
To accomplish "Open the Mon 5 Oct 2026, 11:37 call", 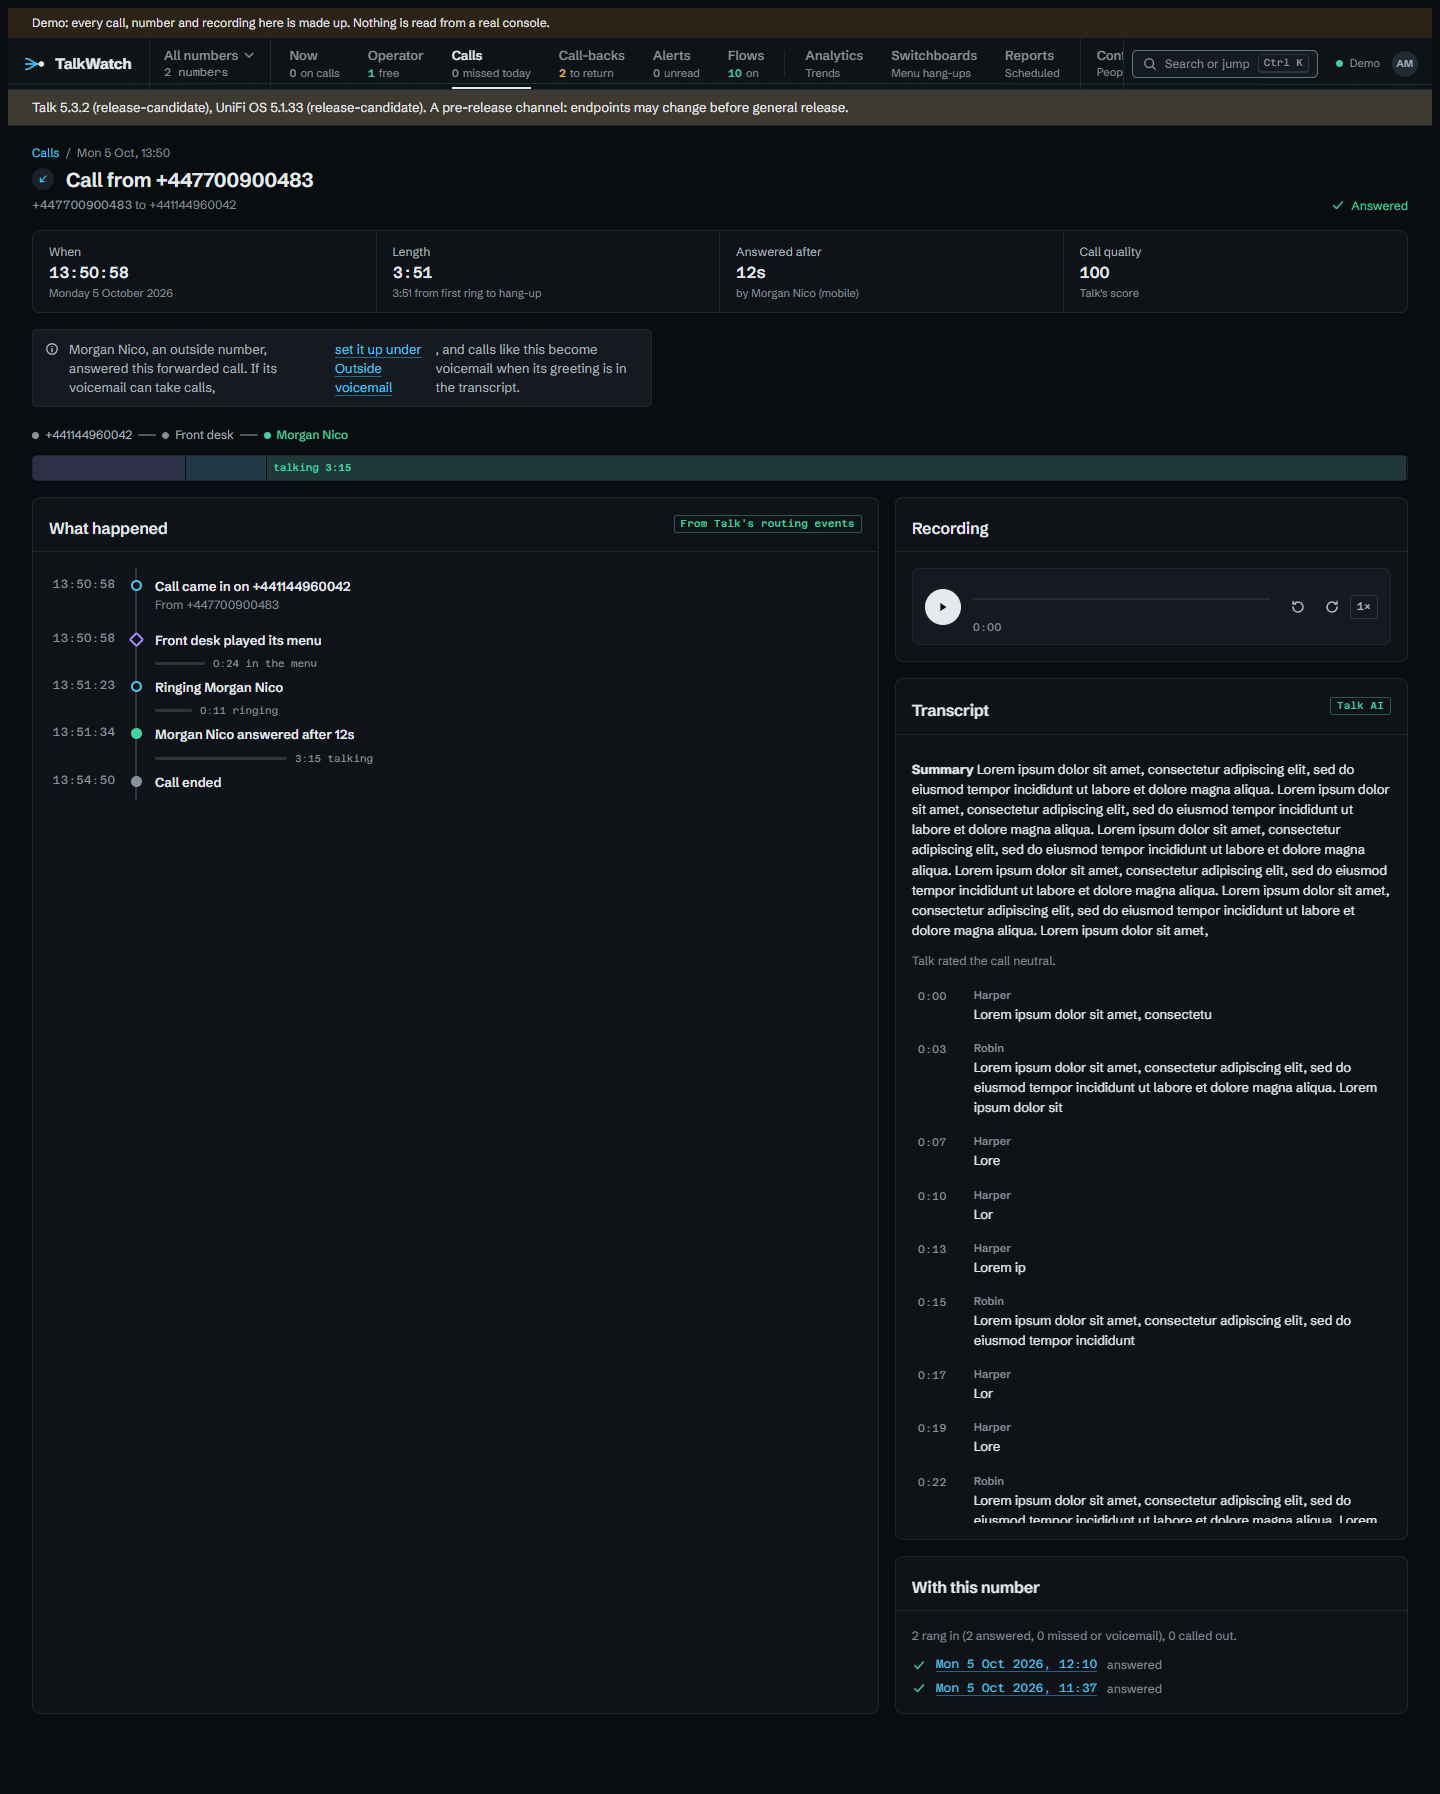I will [1016, 1689].
